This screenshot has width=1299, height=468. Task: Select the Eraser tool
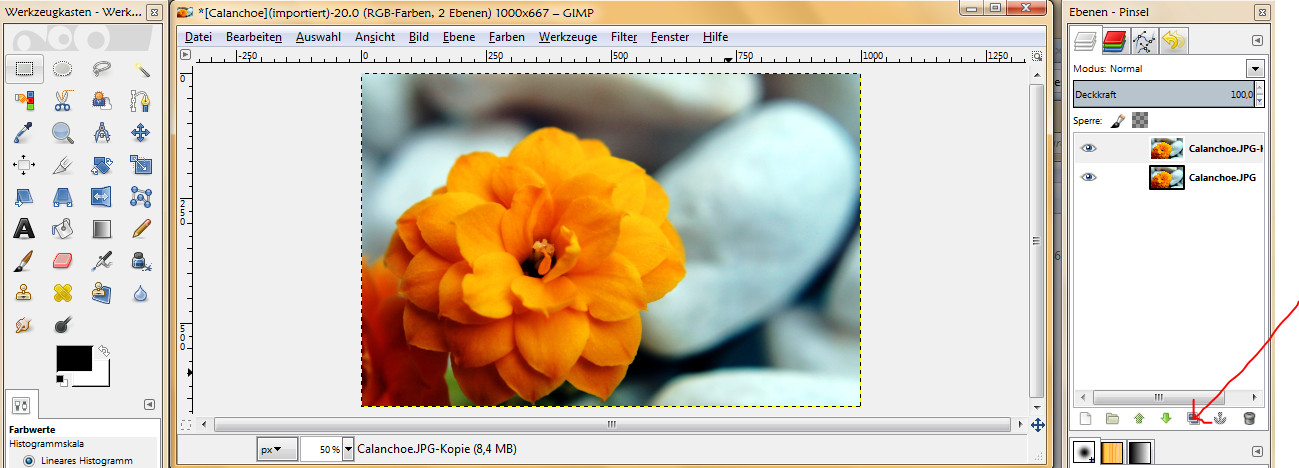[63, 261]
